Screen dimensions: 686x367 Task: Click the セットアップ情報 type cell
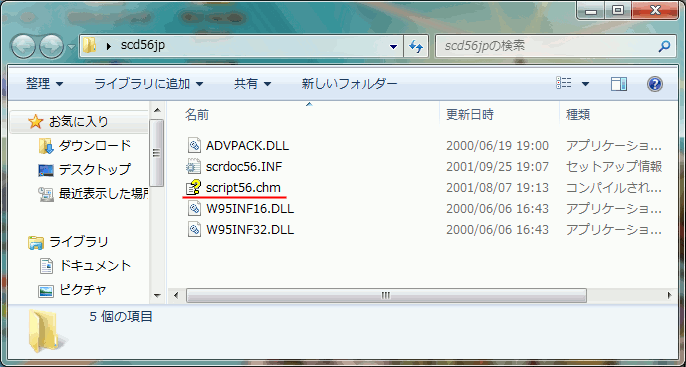pos(613,167)
